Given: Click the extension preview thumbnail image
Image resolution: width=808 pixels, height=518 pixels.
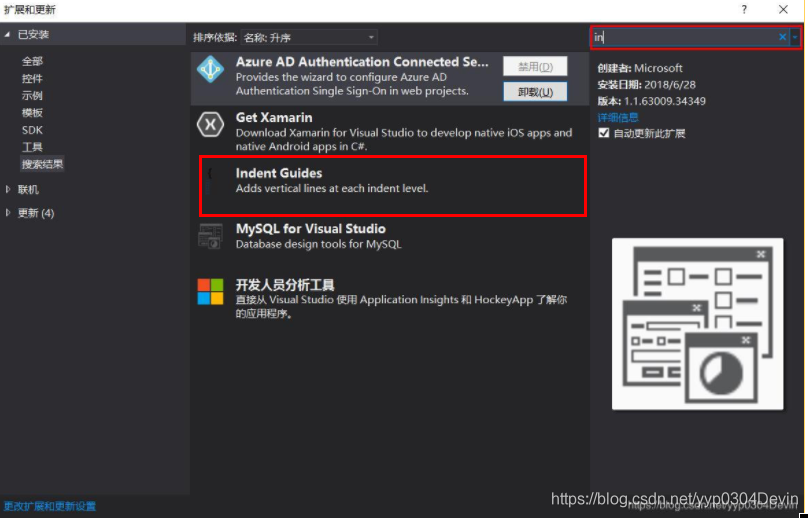Looking at the screenshot, I should pos(697,324).
